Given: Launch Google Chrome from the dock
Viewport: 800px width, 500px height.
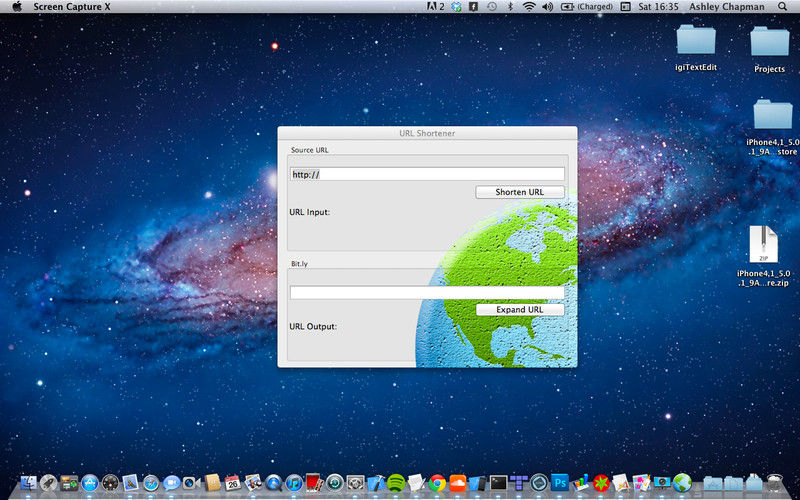Looking at the screenshot, I should point(437,483).
